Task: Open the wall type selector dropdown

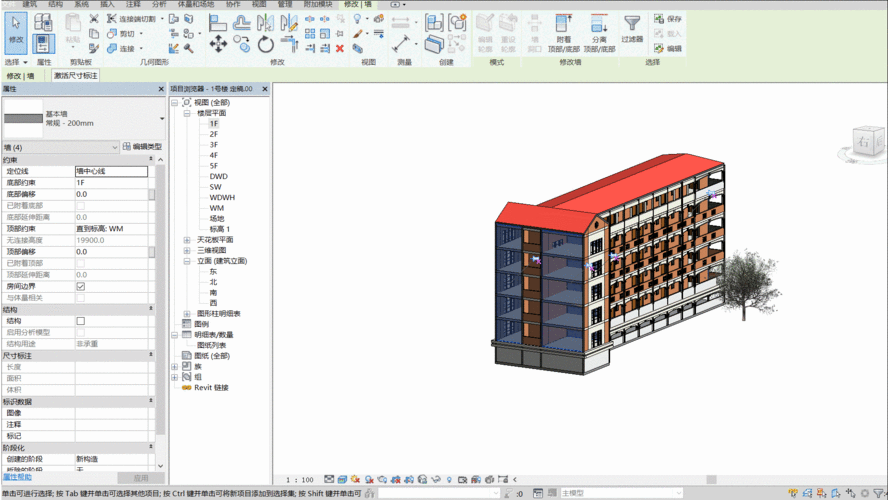Action: pyautogui.click(x=163, y=118)
